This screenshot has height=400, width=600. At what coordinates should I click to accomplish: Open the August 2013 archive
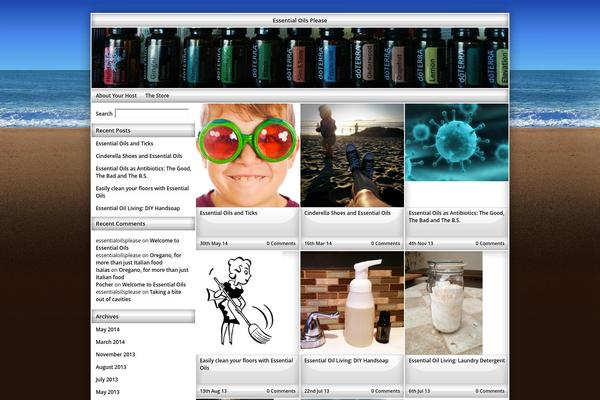click(x=111, y=367)
